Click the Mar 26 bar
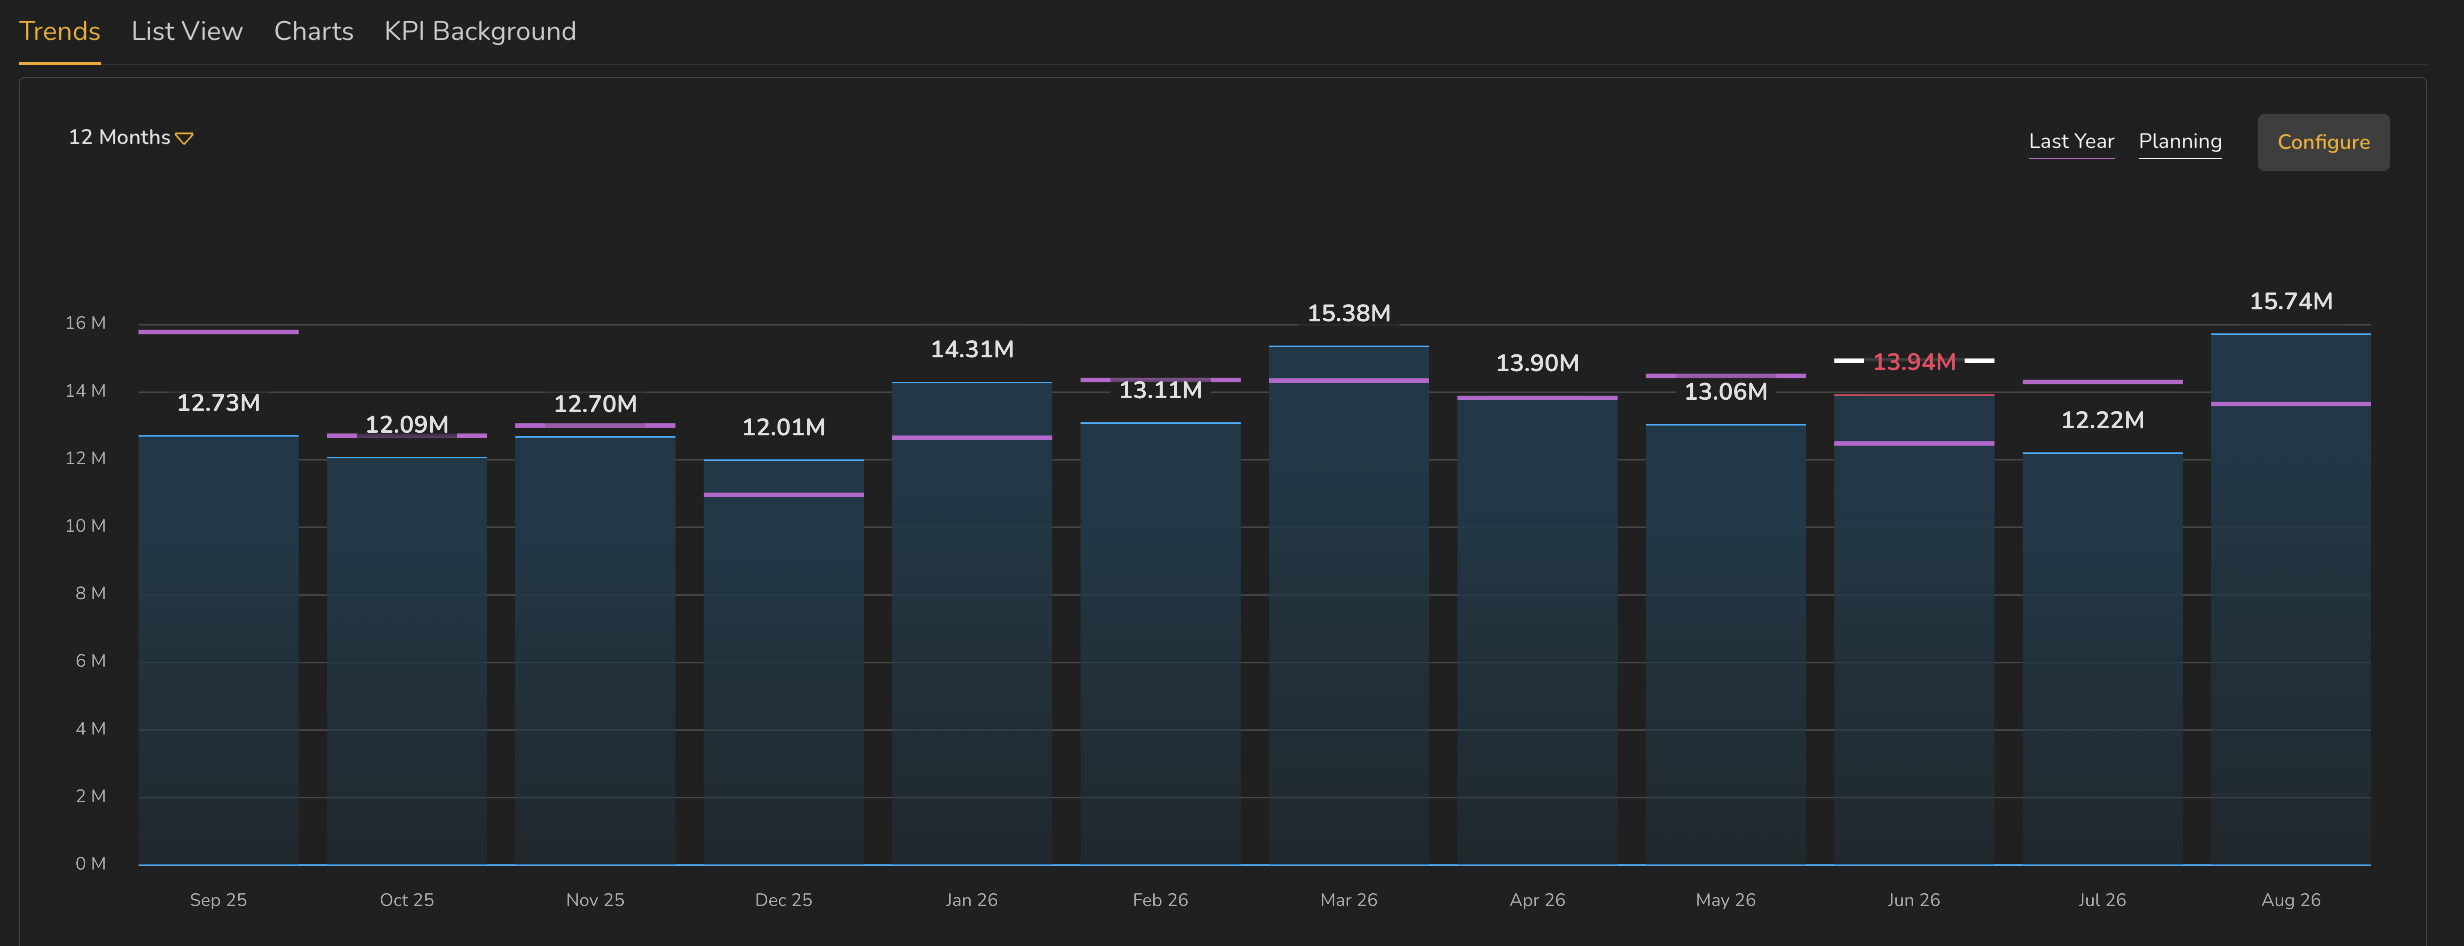This screenshot has width=2464, height=946. (1349, 605)
